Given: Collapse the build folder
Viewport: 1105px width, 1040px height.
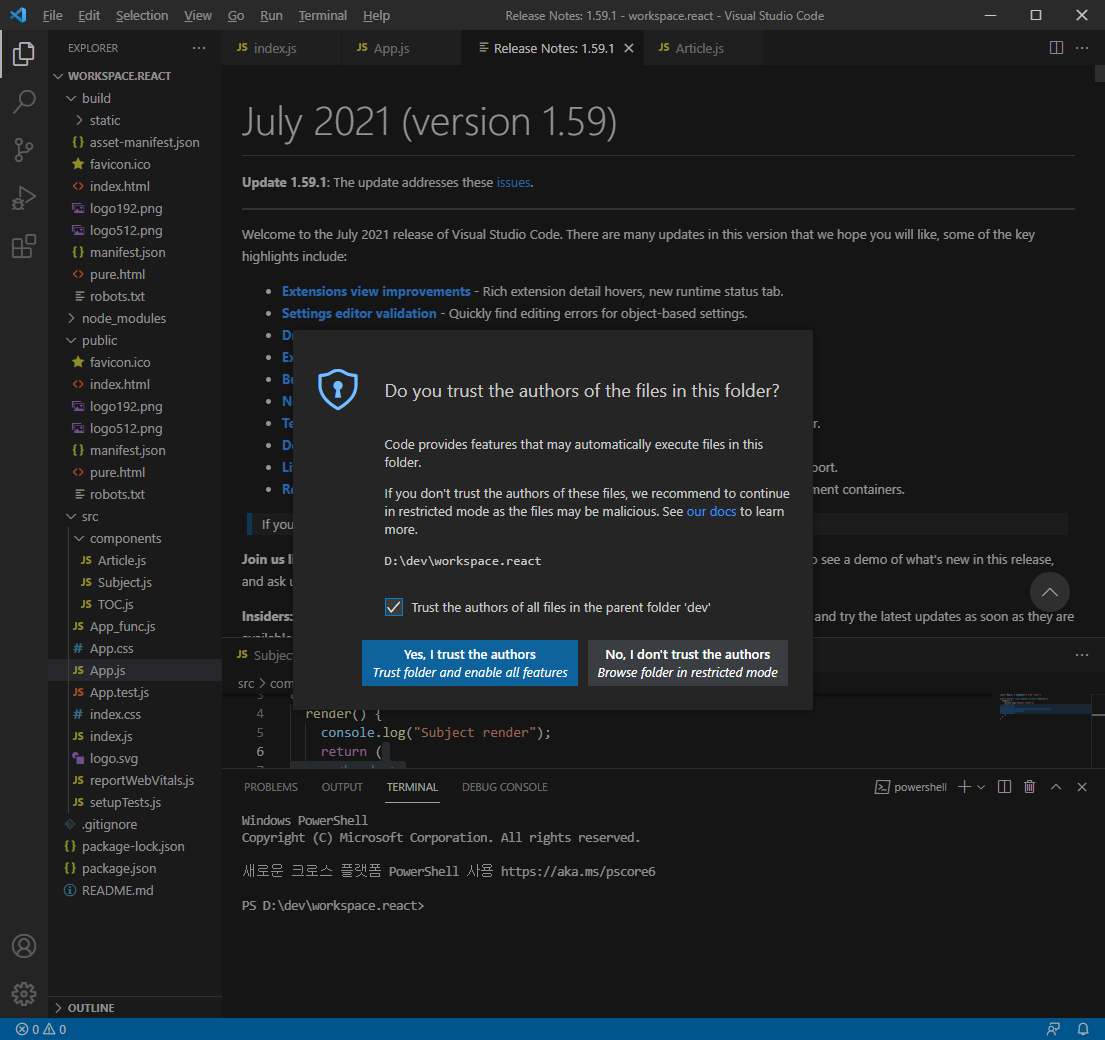Looking at the screenshot, I should click(x=70, y=98).
